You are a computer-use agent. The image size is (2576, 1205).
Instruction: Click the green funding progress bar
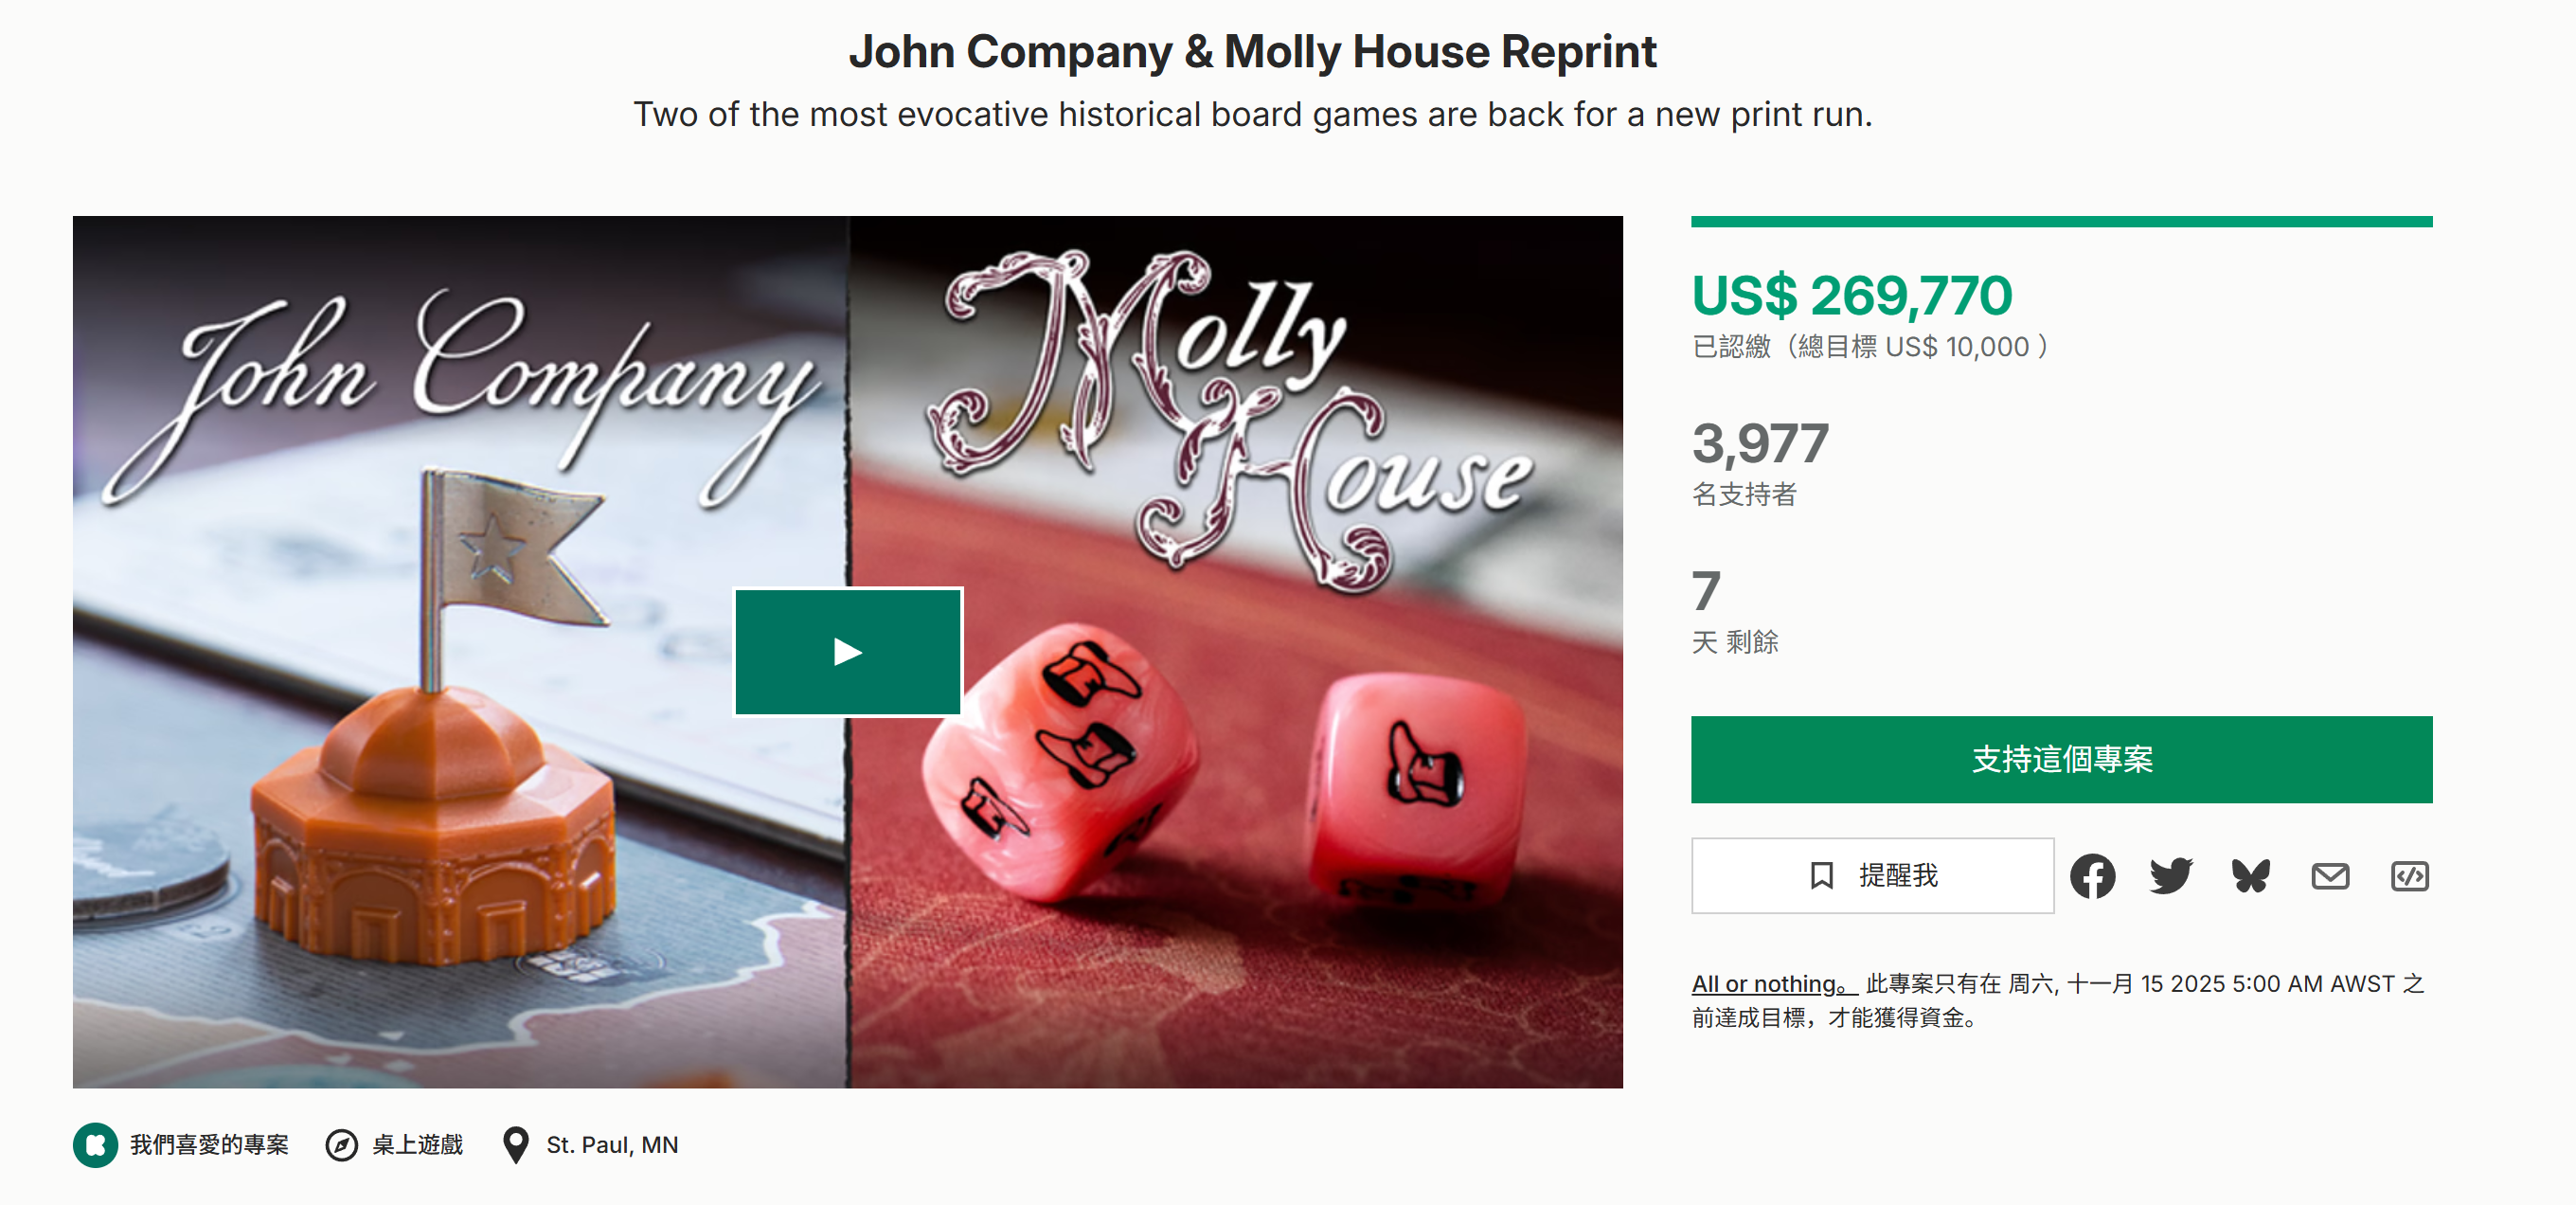(x=2061, y=222)
